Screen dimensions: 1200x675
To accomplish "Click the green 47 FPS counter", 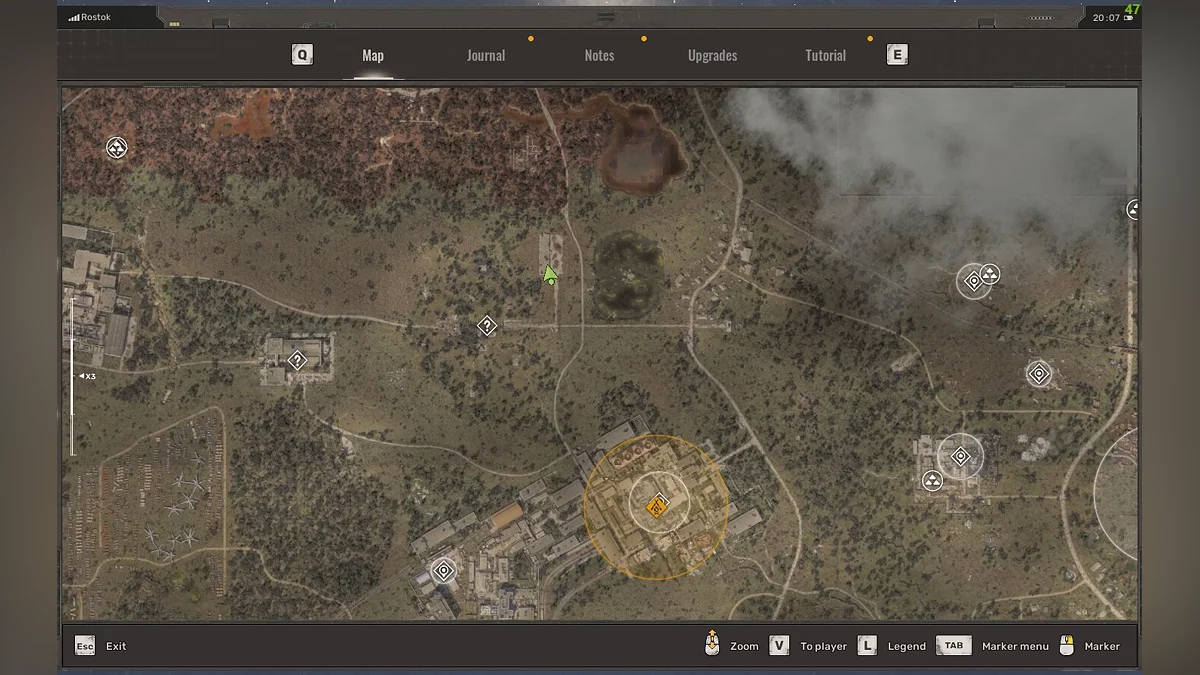I will [1132, 8].
